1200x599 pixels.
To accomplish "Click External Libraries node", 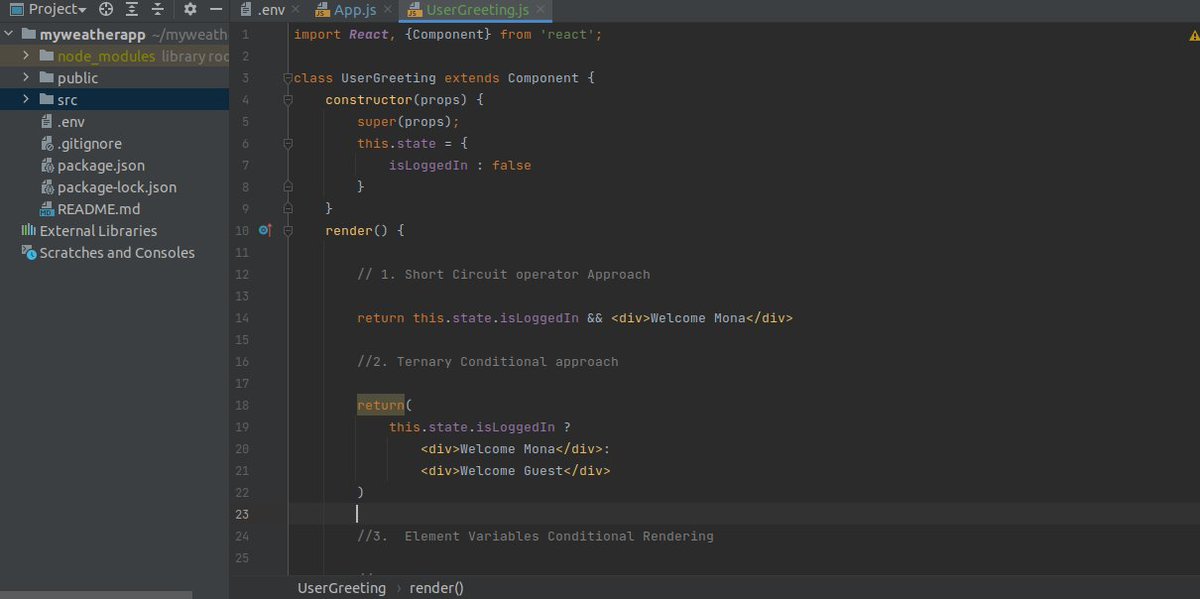I will [98, 231].
